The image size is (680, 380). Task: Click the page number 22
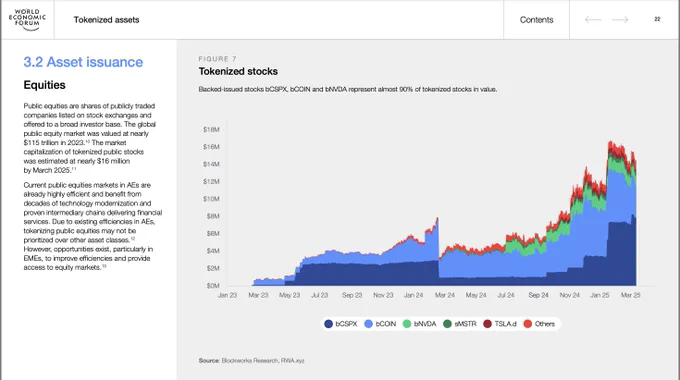pos(657,19)
